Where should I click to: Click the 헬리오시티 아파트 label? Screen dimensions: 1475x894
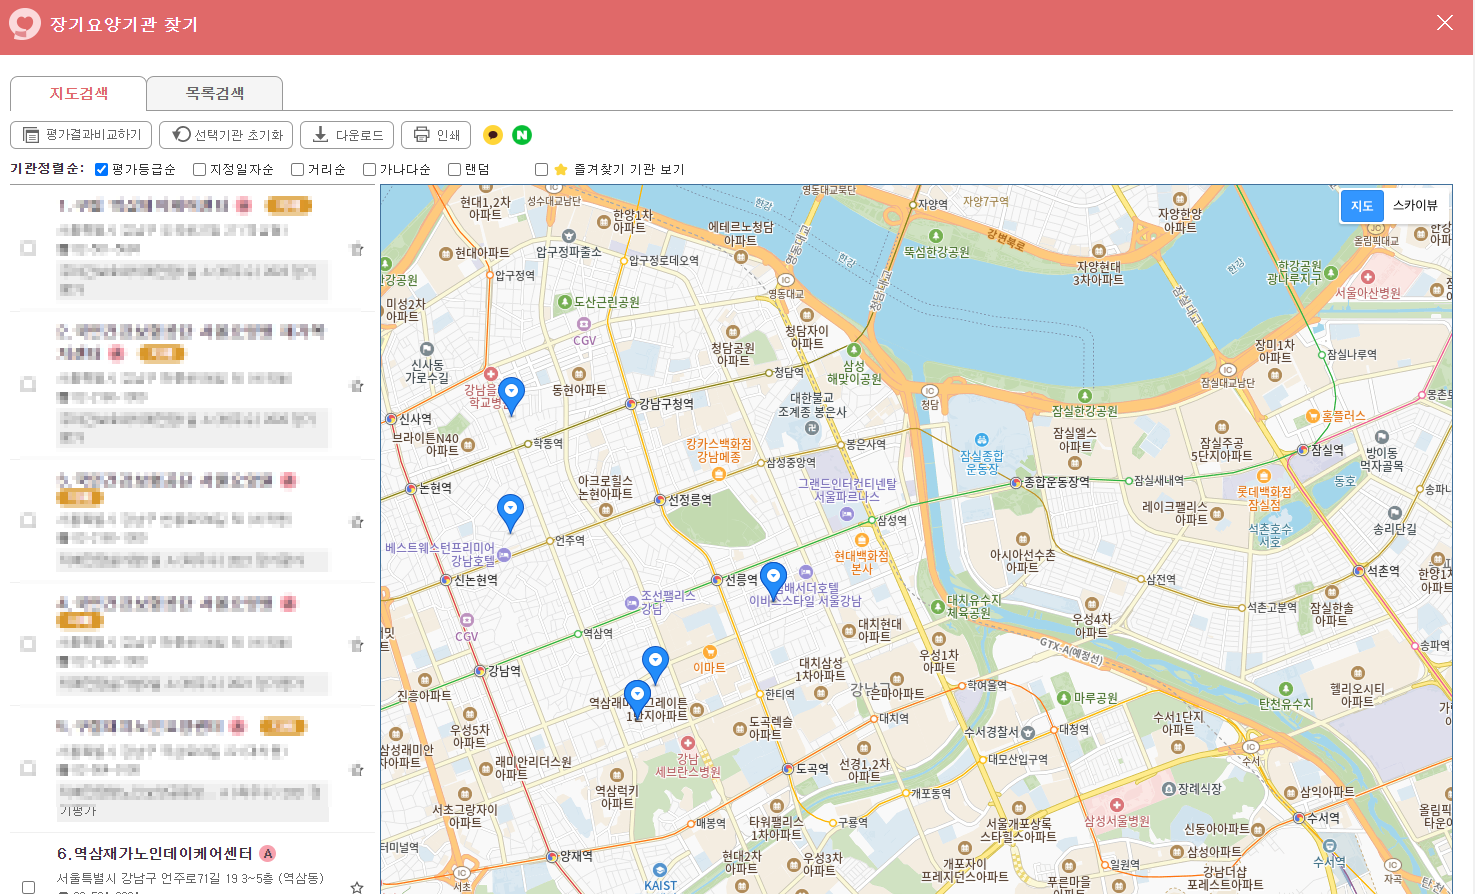pyautogui.click(x=1357, y=696)
